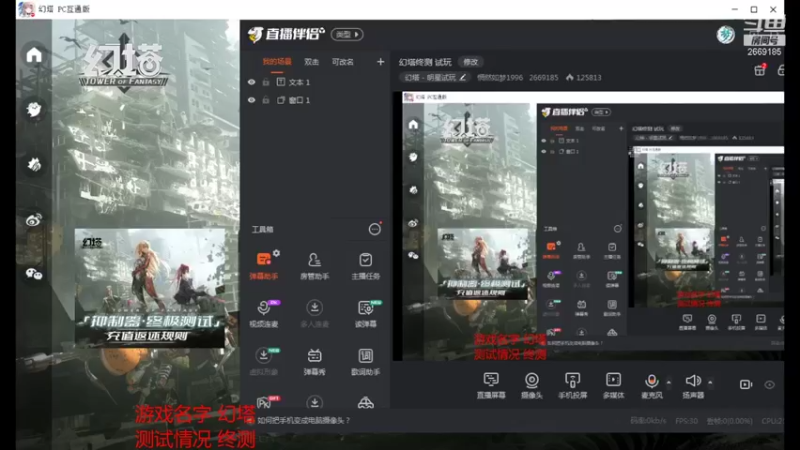The width and height of the screenshot is (800, 450).
Task: Open the 主播任务 tool
Action: [365, 266]
